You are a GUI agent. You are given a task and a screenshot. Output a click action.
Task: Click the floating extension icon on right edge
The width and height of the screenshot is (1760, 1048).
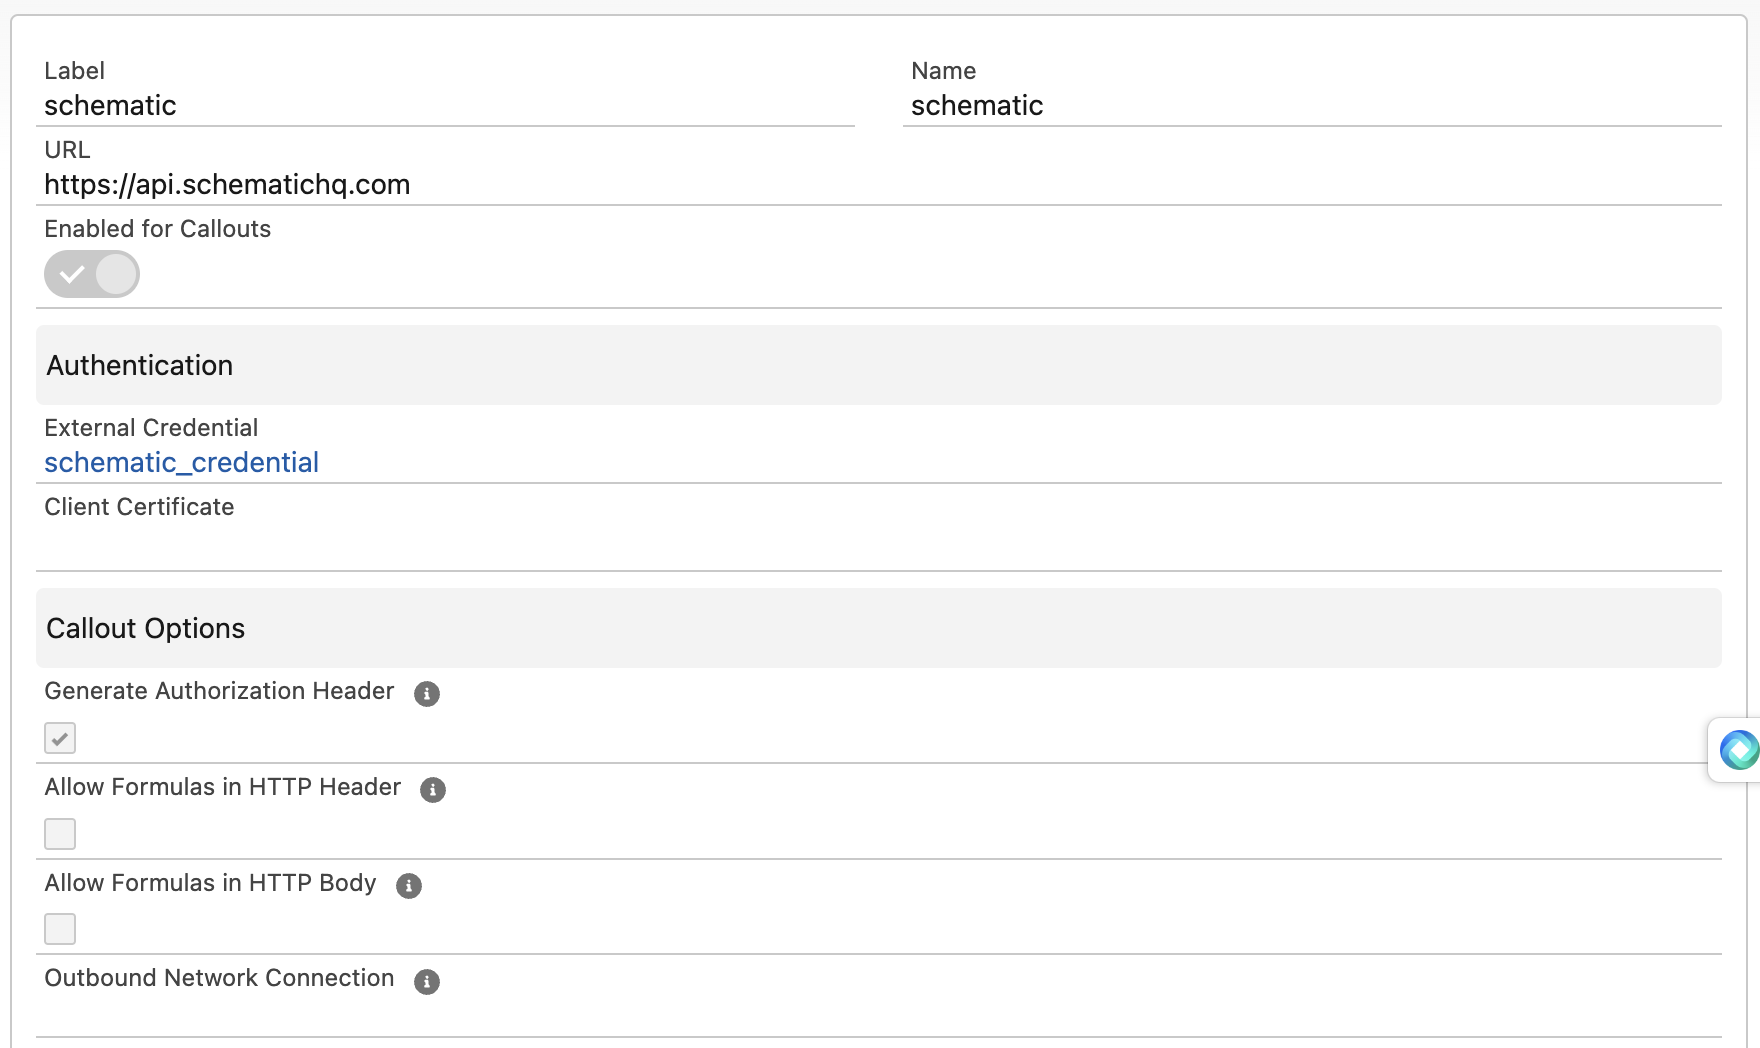coord(1738,748)
